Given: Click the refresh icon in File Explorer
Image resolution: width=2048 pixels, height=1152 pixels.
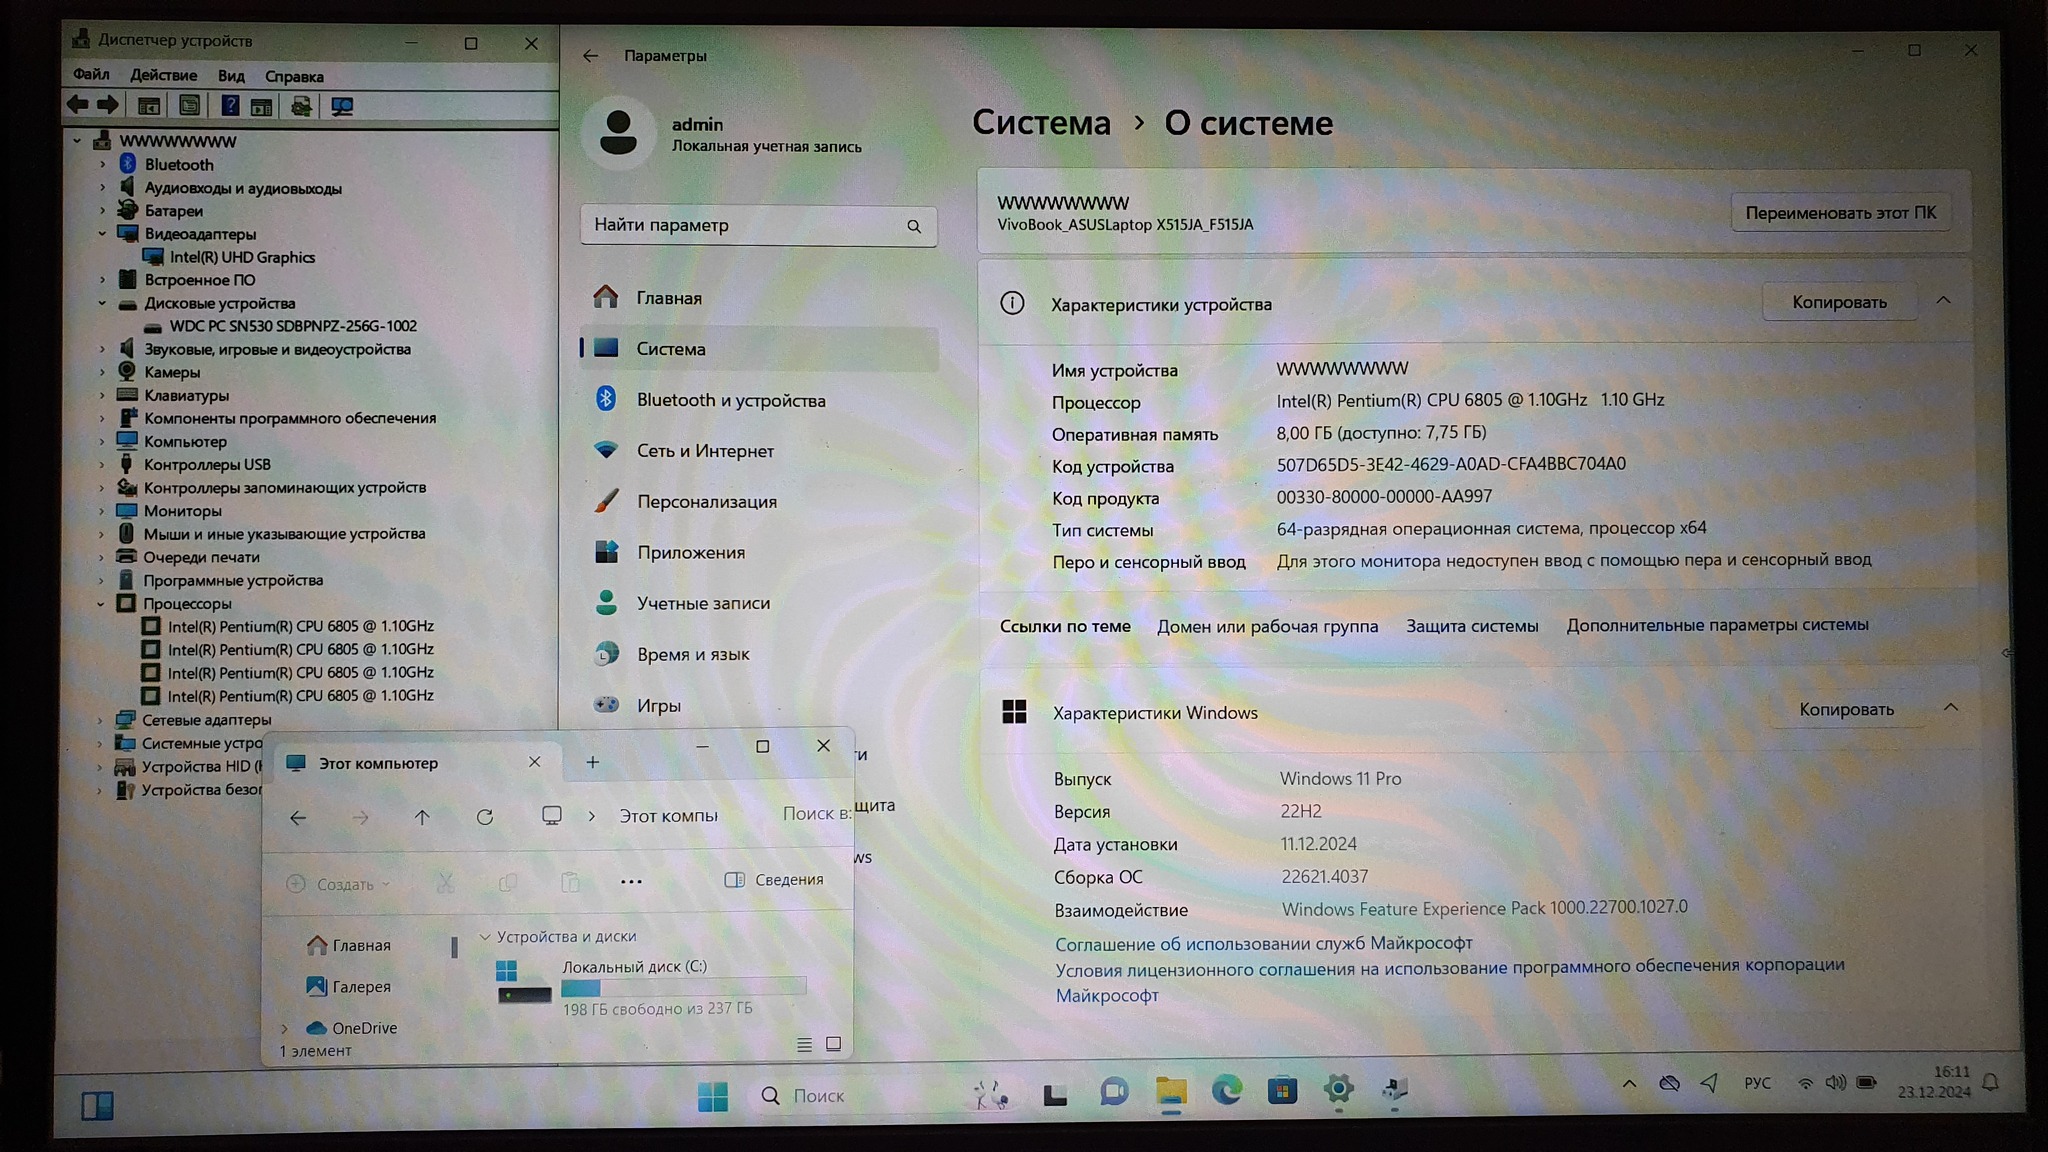Looking at the screenshot, I should point(485,817).
